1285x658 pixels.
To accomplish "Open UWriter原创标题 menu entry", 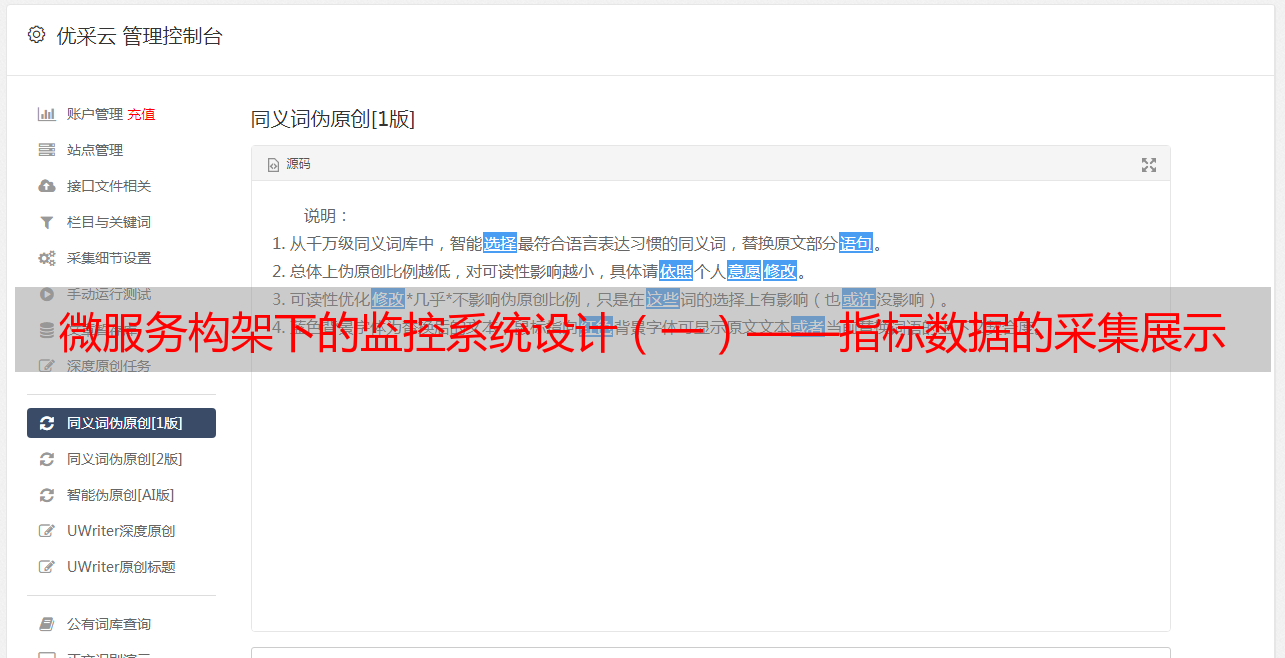I will (x=121, y=567).
